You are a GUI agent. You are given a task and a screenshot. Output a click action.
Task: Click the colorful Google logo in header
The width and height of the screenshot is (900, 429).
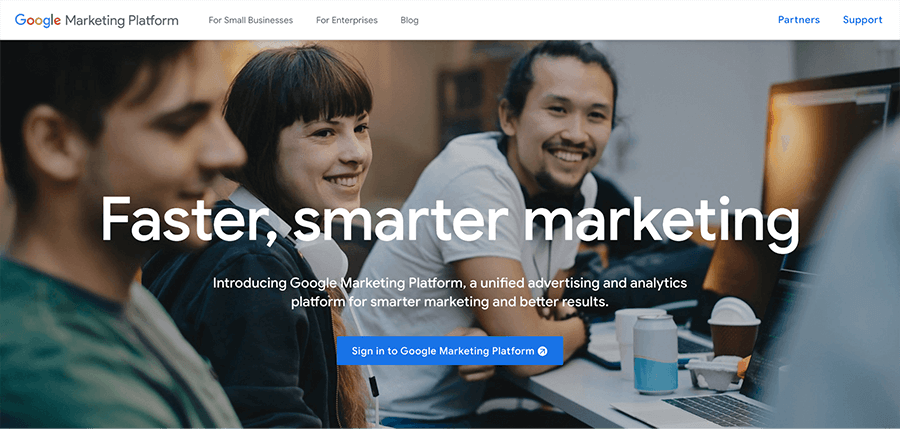point(38,20)
